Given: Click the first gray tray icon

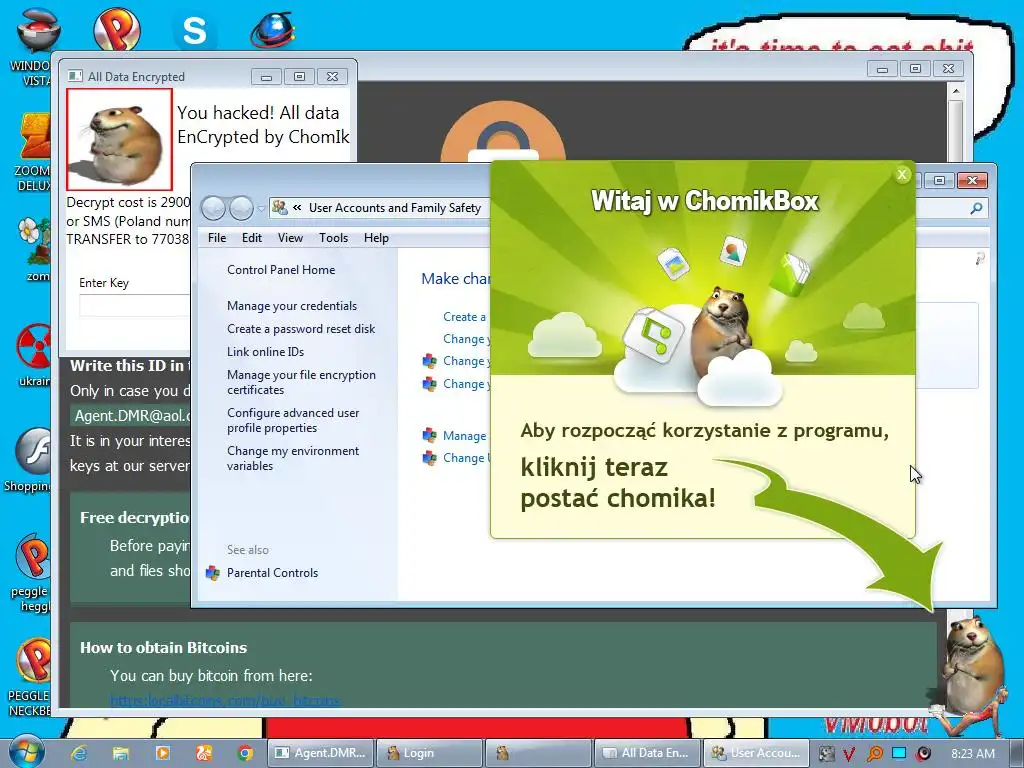Looking at the screenshot, I should (826, 754).
